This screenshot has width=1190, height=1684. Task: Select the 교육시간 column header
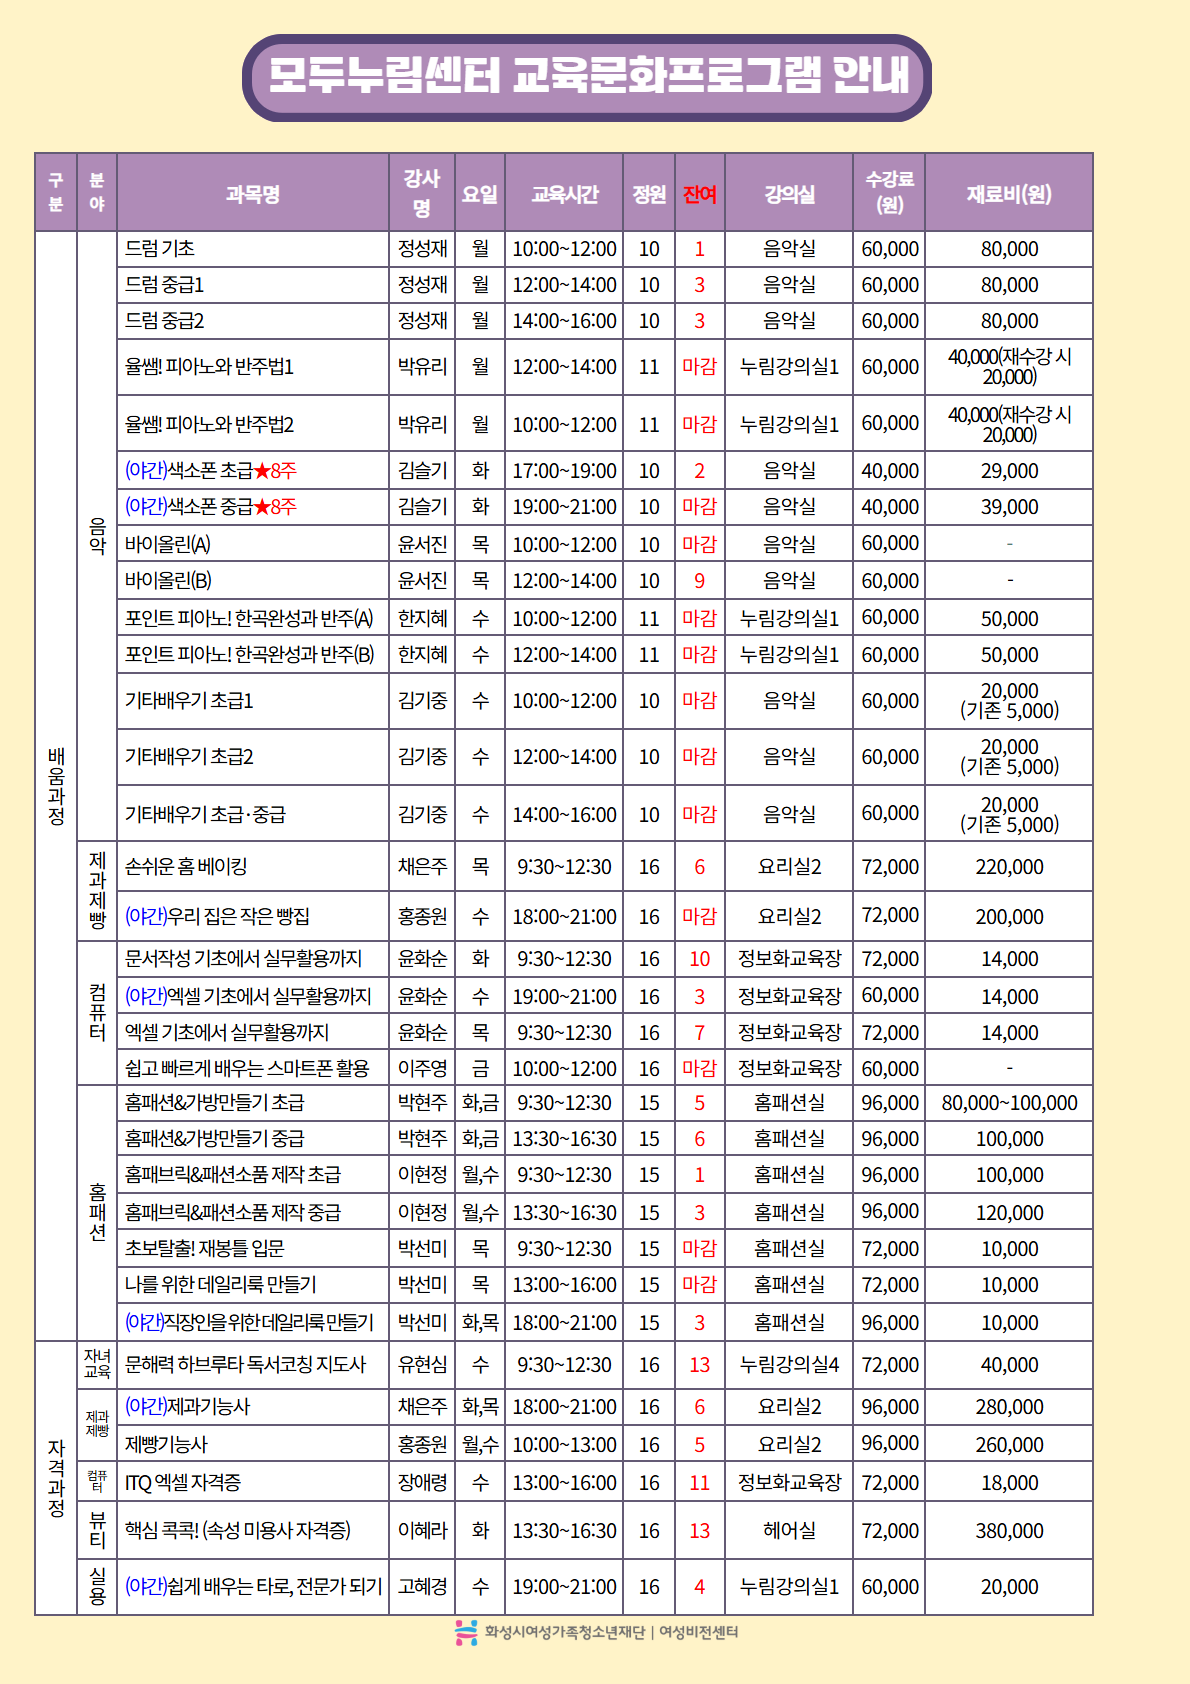[x=564, y=194]
